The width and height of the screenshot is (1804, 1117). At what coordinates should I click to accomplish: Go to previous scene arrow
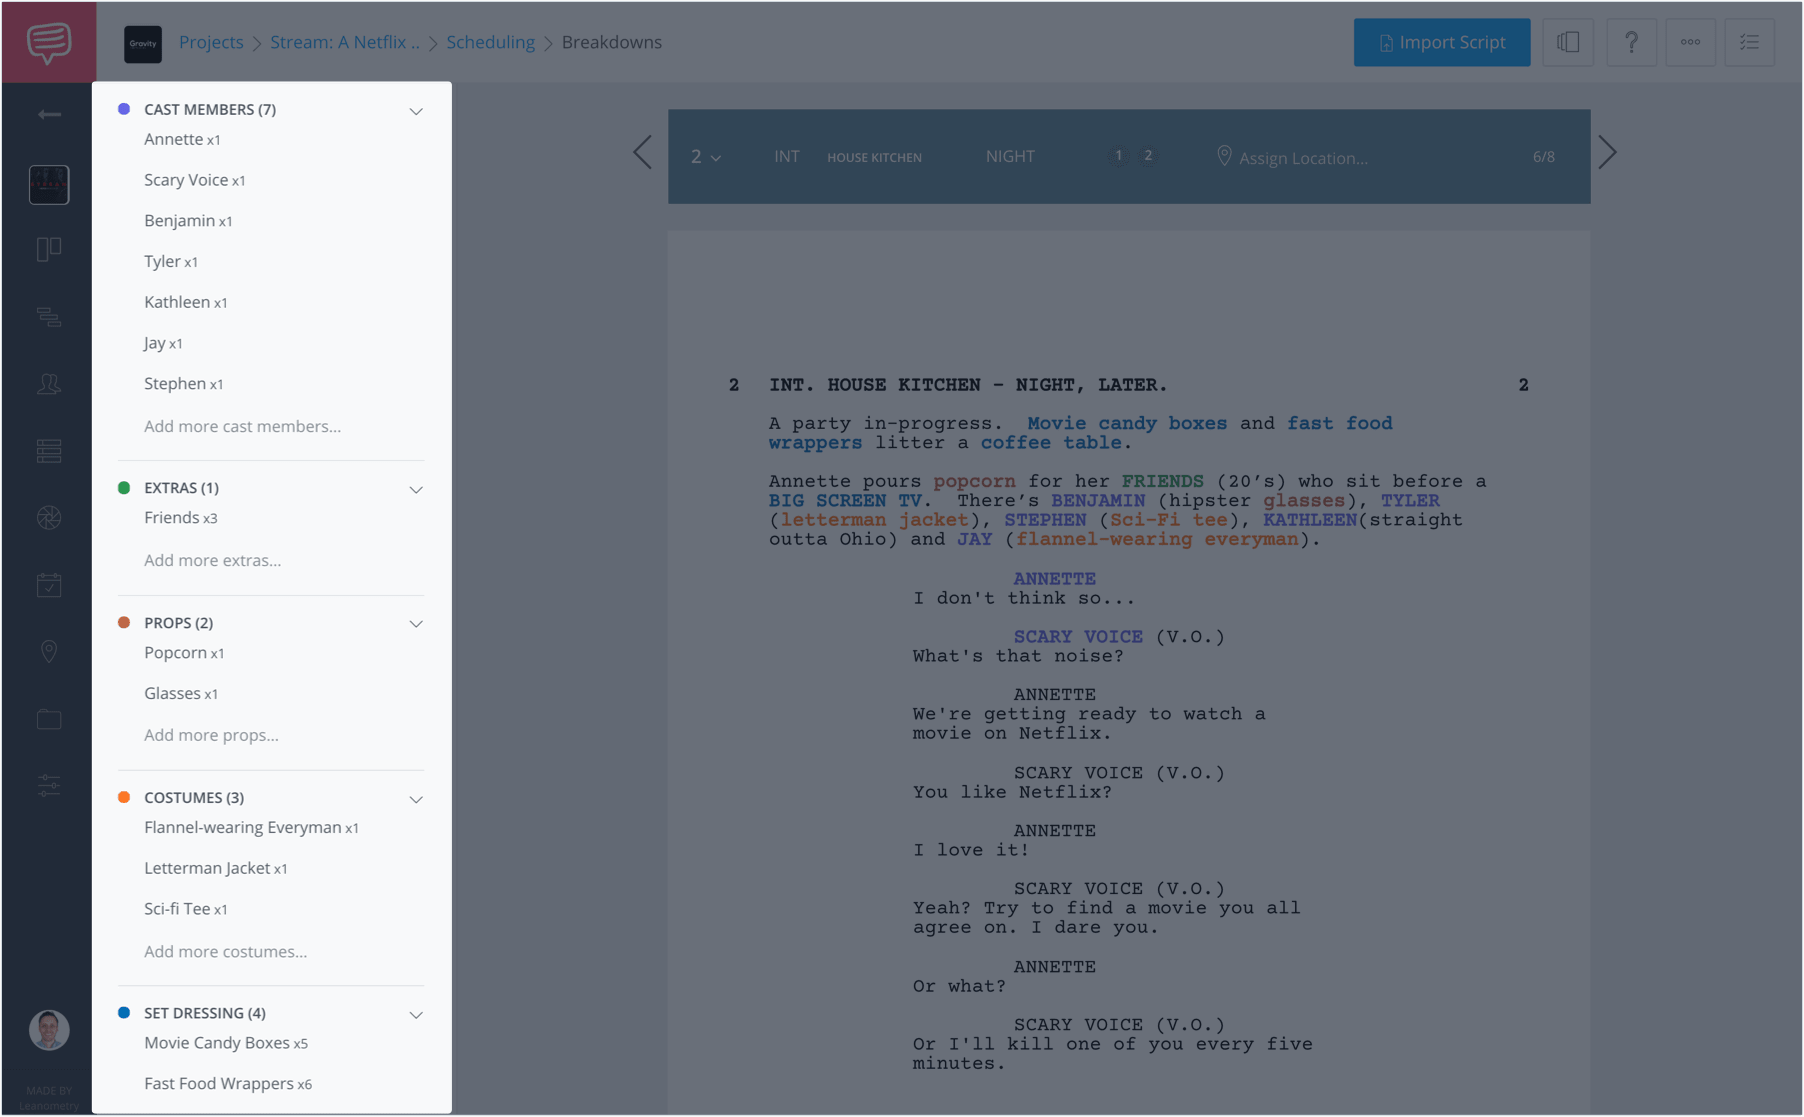[x=643, y=153]
